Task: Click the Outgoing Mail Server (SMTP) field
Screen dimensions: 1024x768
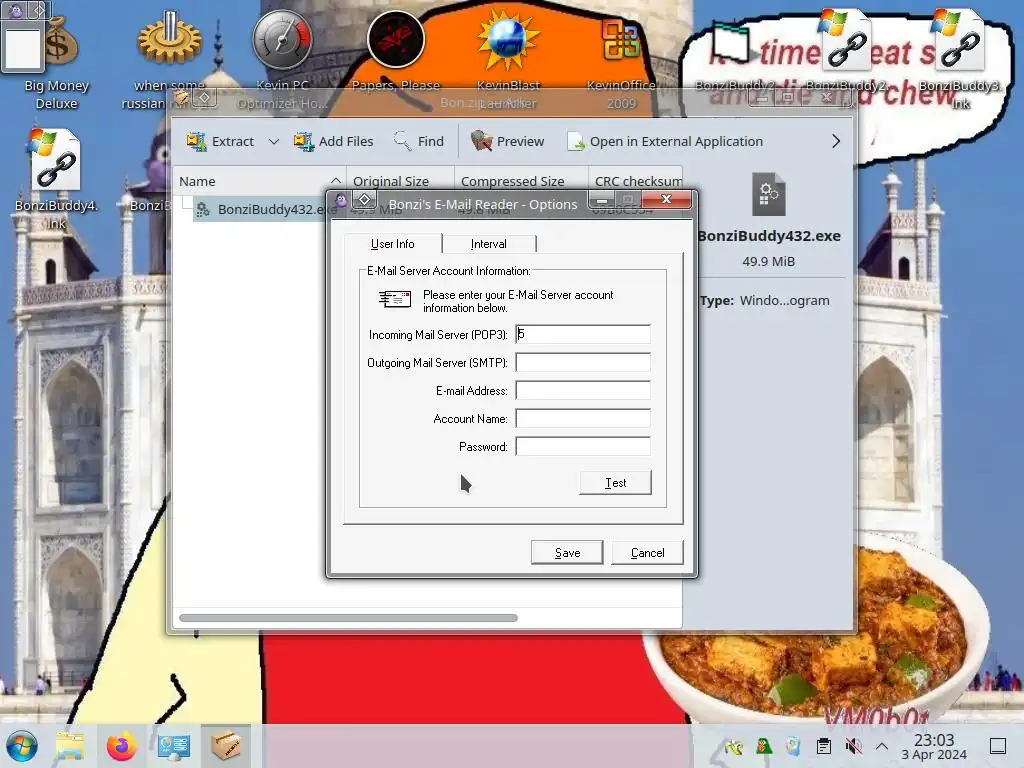Action: pyautogui.click(x=583, y=362)
